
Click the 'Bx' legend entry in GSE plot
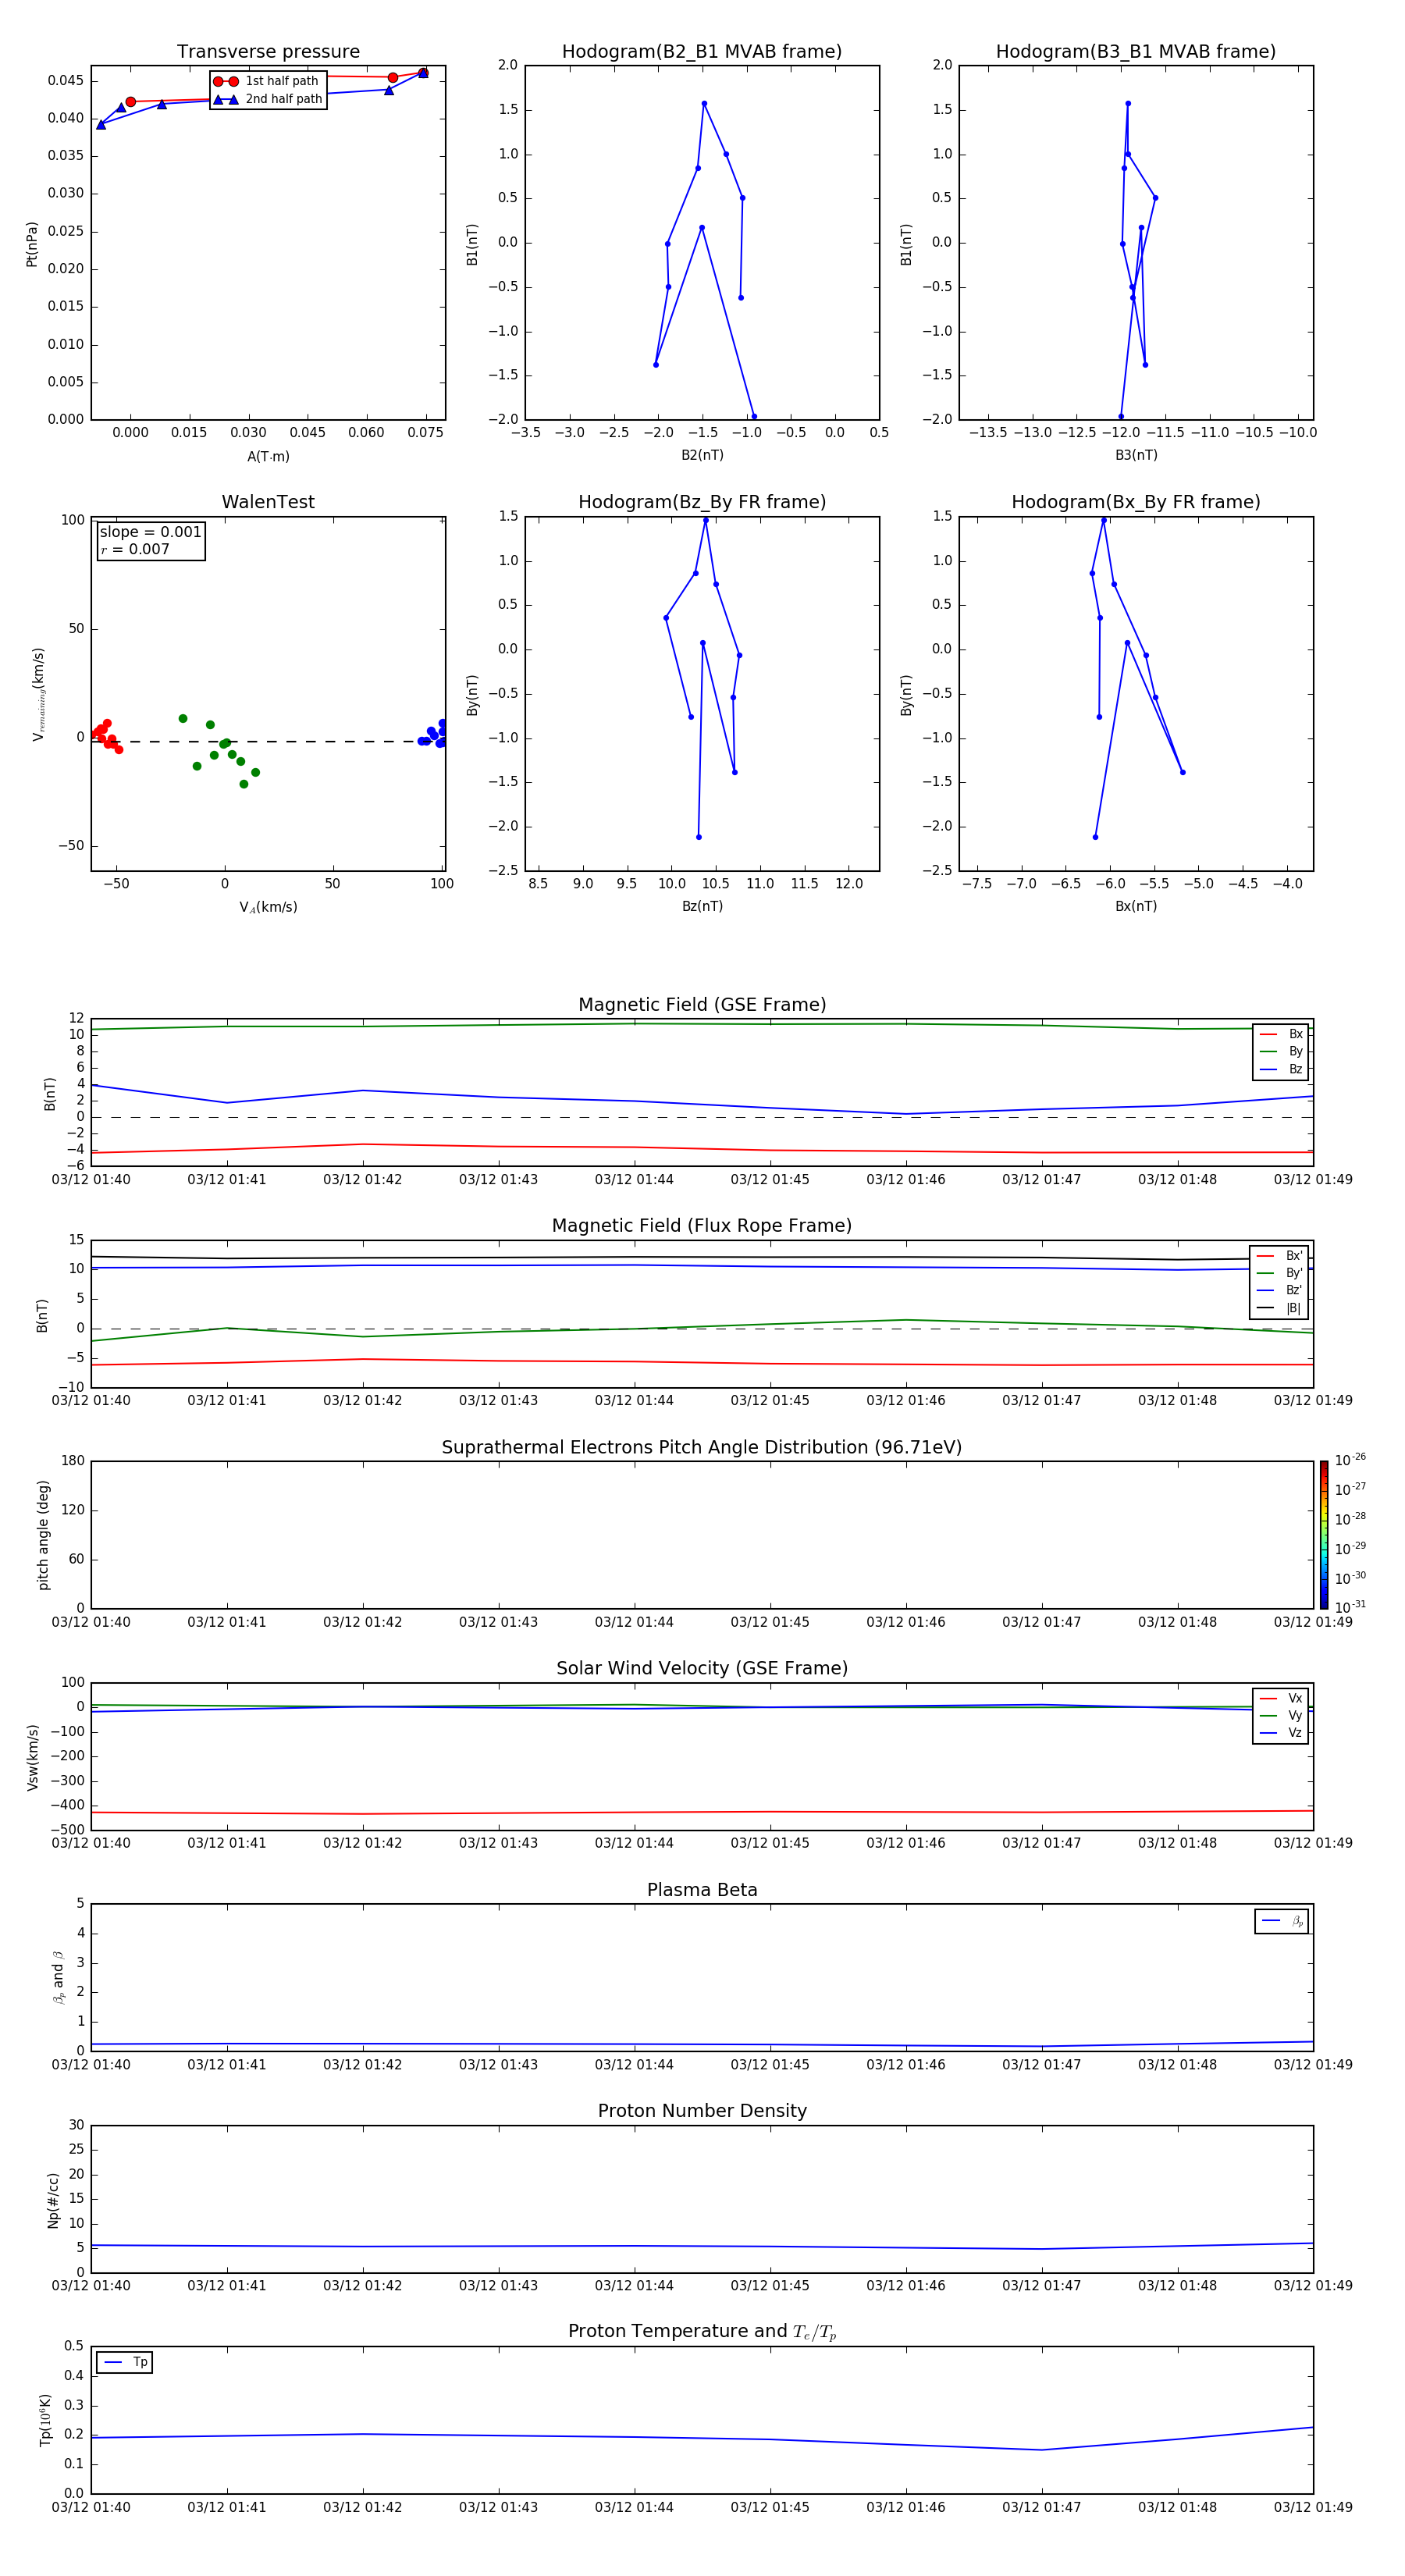(1281, 1035)
